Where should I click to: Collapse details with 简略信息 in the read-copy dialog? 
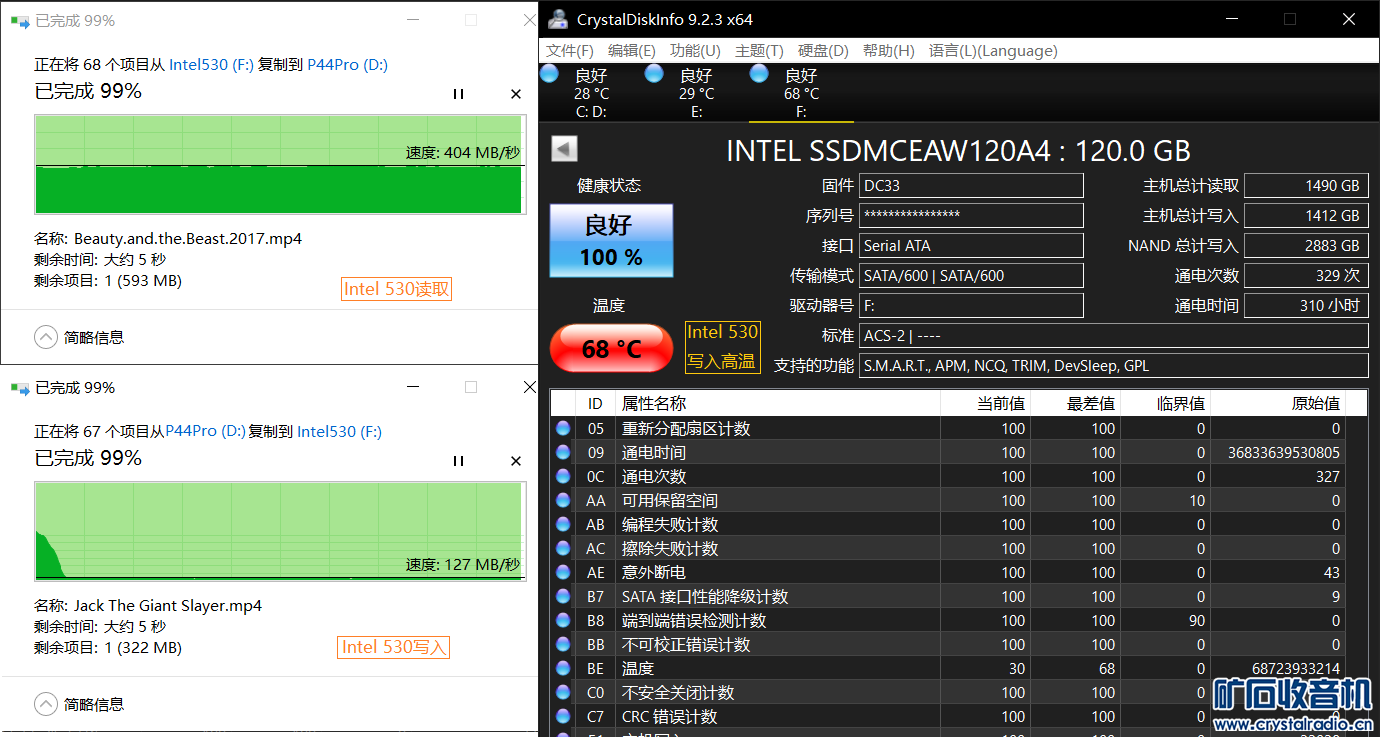click(80, 337)
